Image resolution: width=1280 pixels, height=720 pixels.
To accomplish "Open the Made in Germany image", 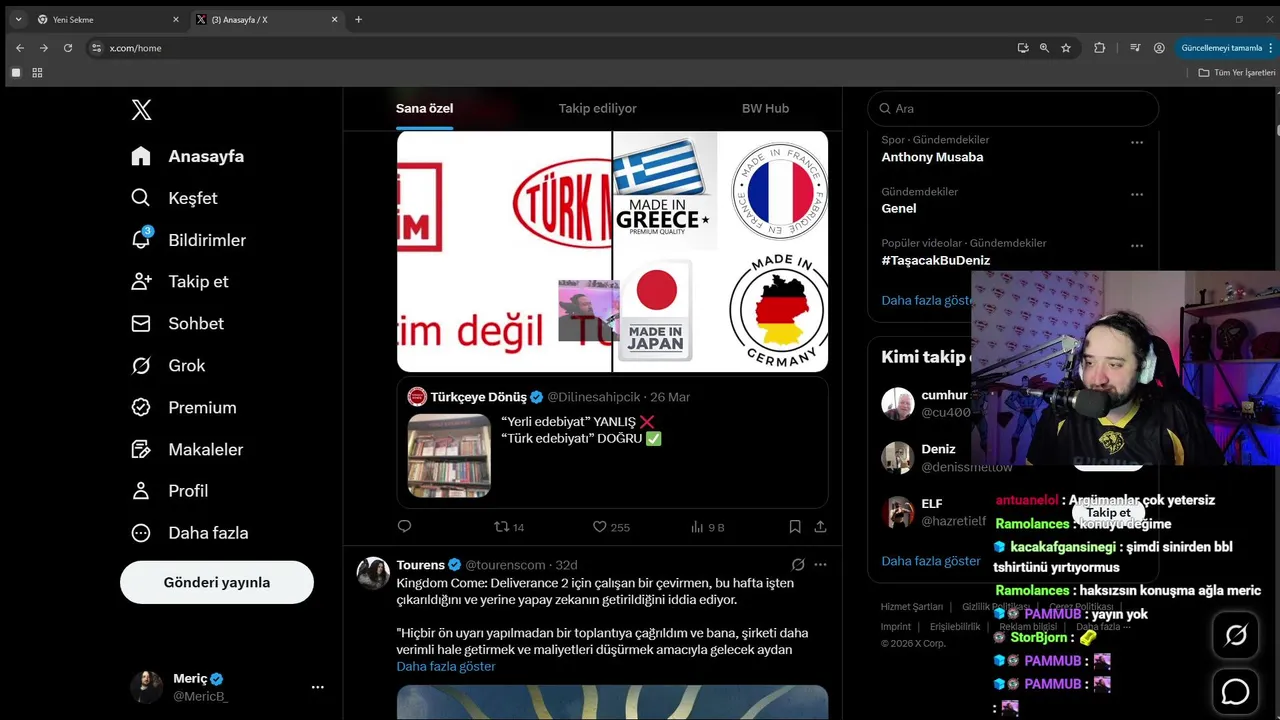I will point(775,311).
